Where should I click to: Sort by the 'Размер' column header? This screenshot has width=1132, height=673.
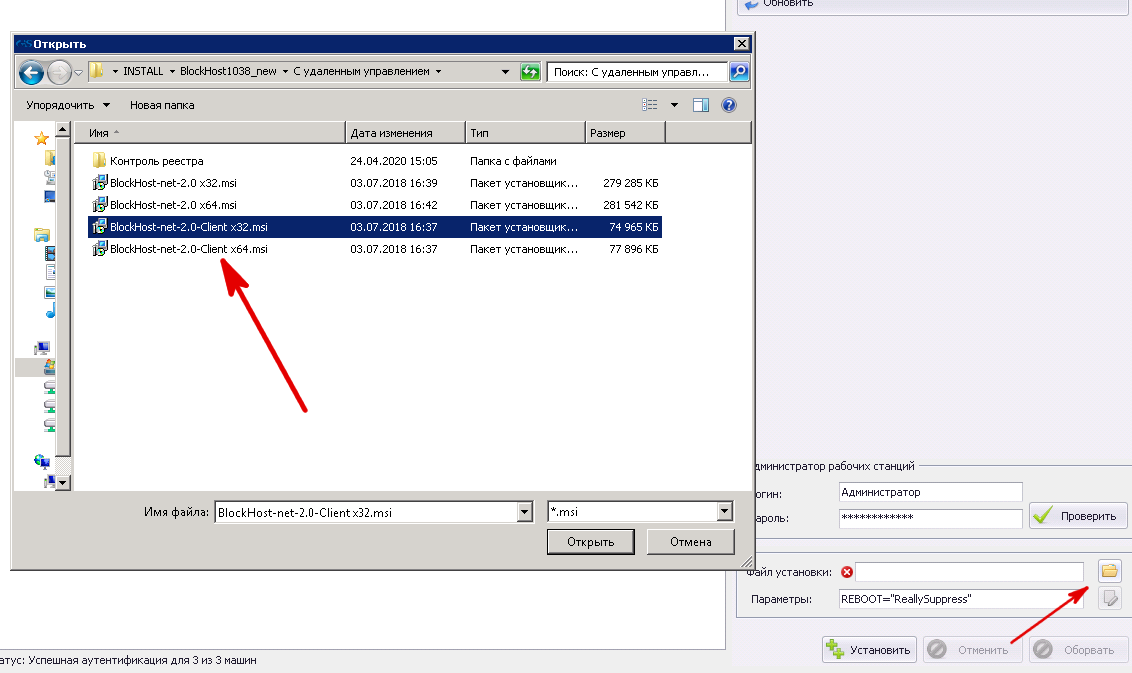pyautogui.click(x=625, y=133)
